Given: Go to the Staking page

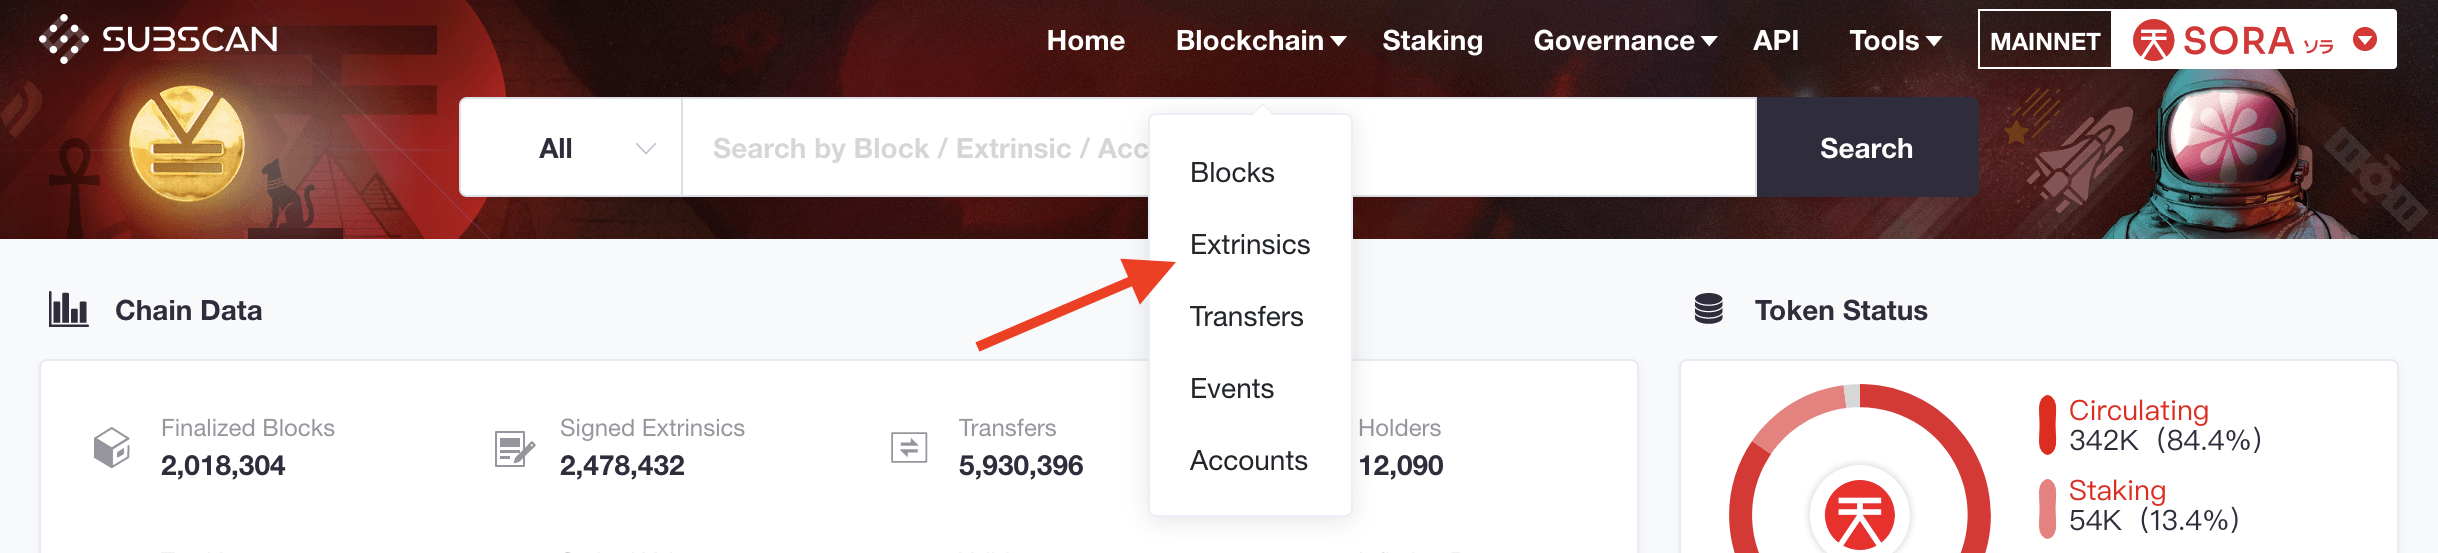Looking at the screenshot, I should point(1432,40).
